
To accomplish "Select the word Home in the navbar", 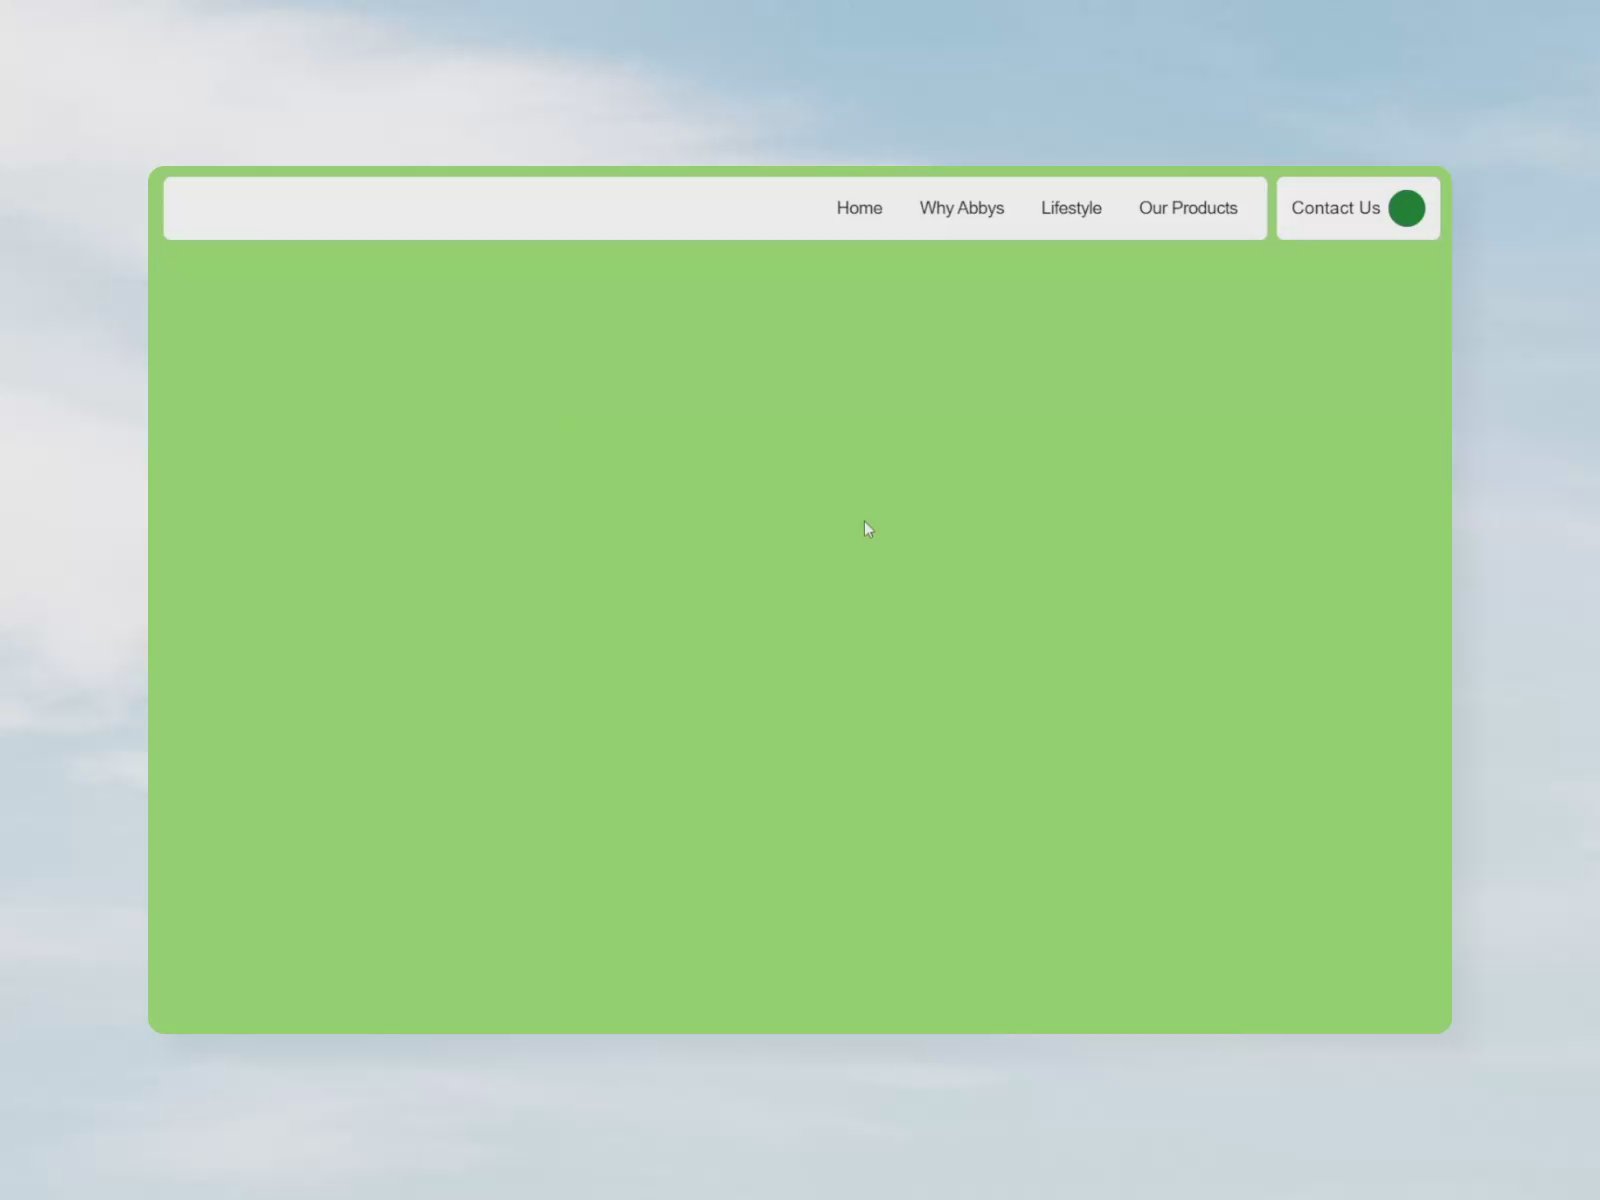I will pyautogui.click(x=859, y=208).
